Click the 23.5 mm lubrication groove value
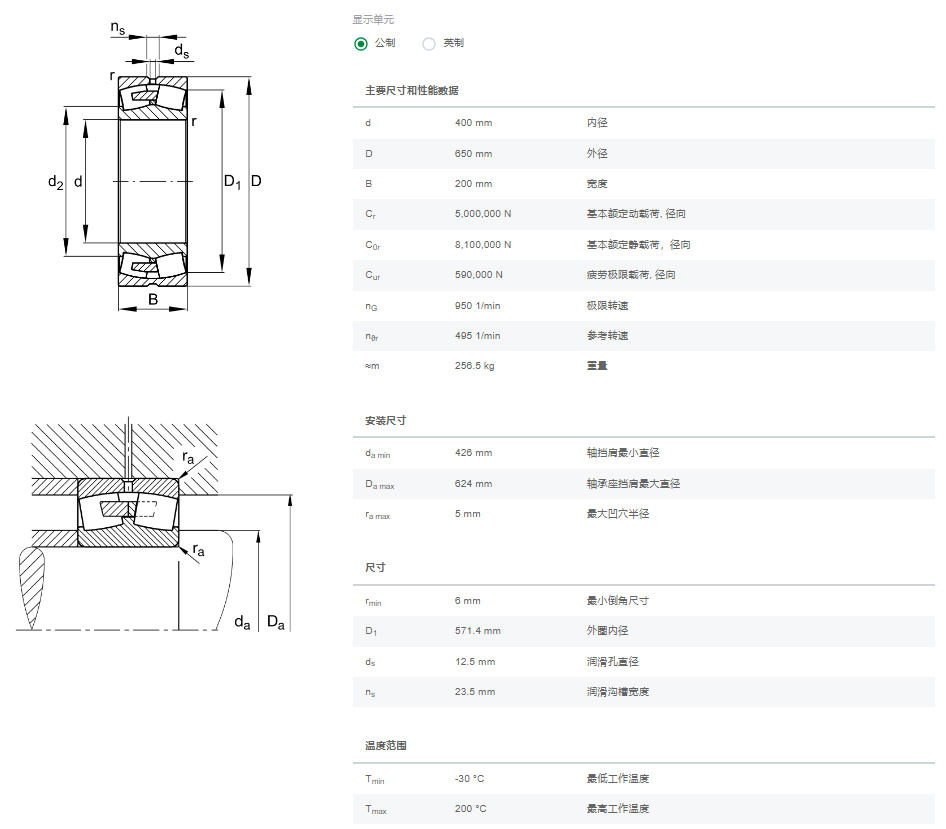The height and width of the screenshot is (829, 946). 475,692
